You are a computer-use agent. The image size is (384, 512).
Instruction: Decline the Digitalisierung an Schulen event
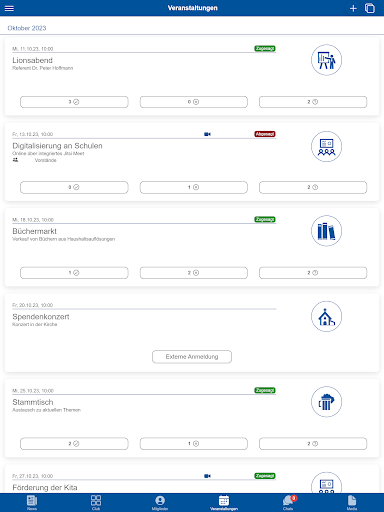tap(194, 187)
